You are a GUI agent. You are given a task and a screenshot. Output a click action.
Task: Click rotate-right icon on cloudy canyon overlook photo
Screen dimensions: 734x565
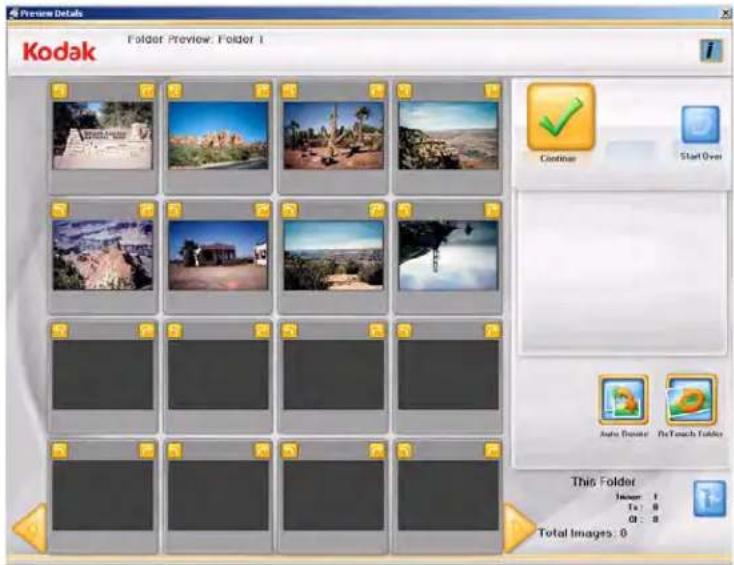tap(492, 91)
